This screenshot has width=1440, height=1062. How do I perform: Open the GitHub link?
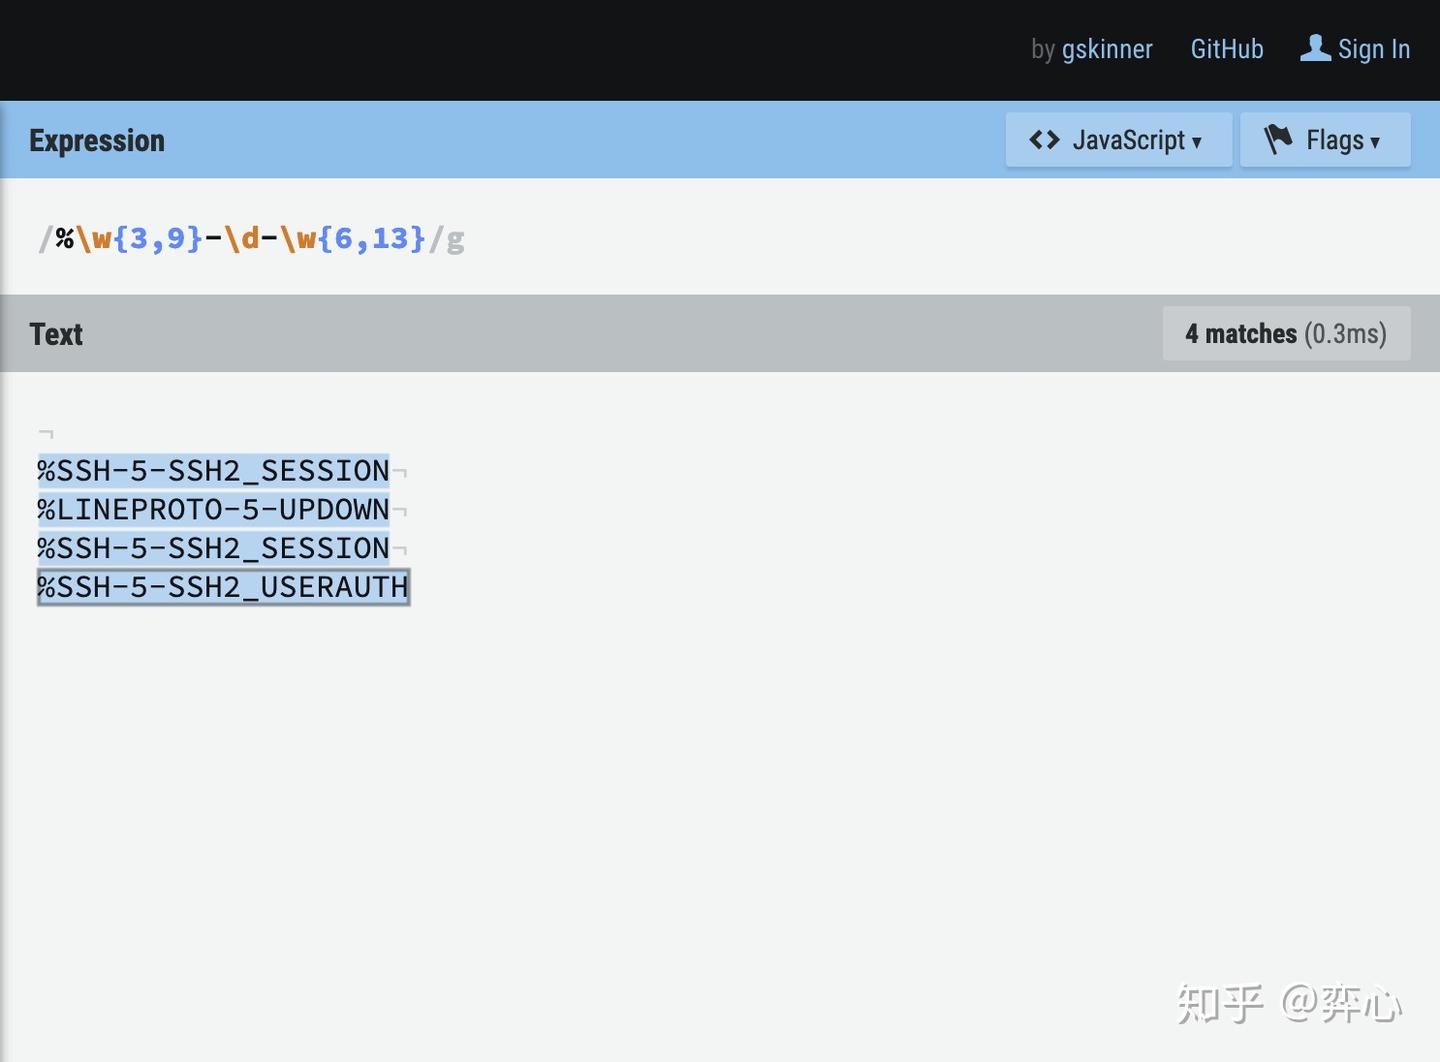[x=1227, y=49]
